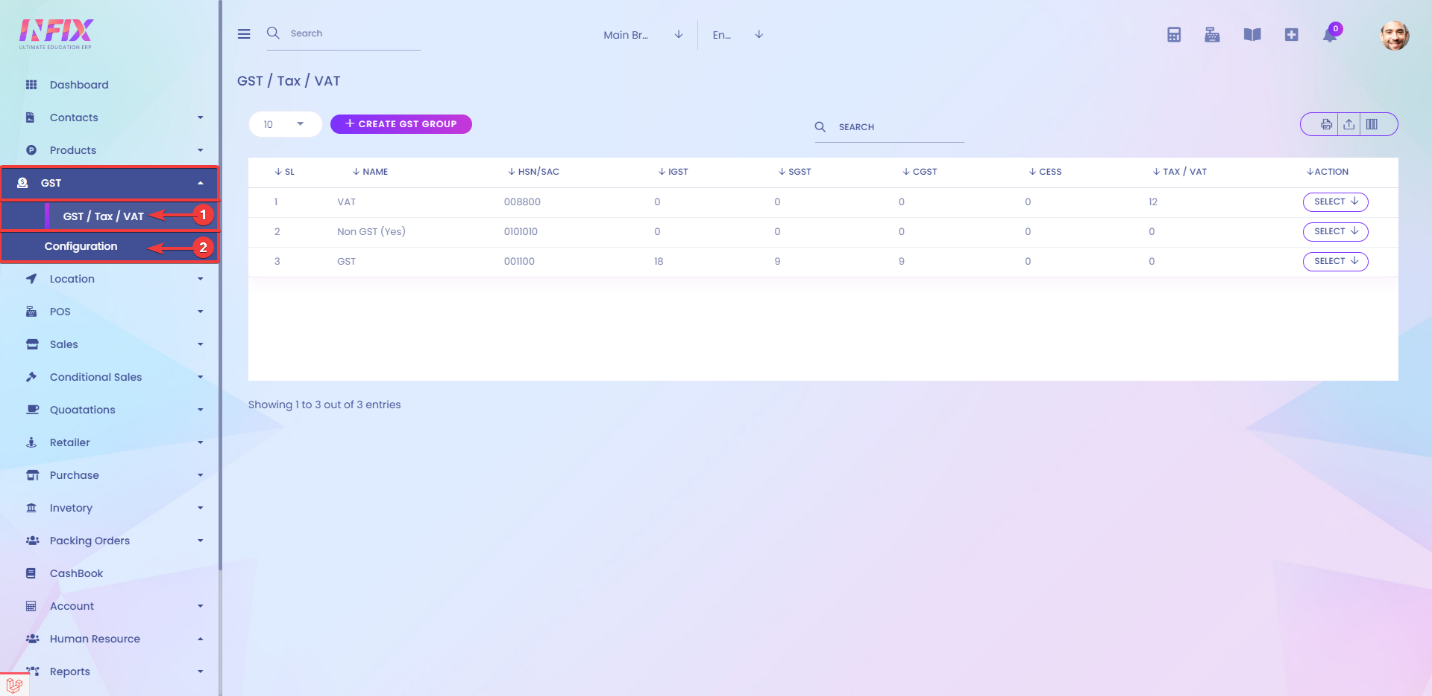1432x696 pixels.
Task: Click IGST value 18
Action: tap(659, 262)
